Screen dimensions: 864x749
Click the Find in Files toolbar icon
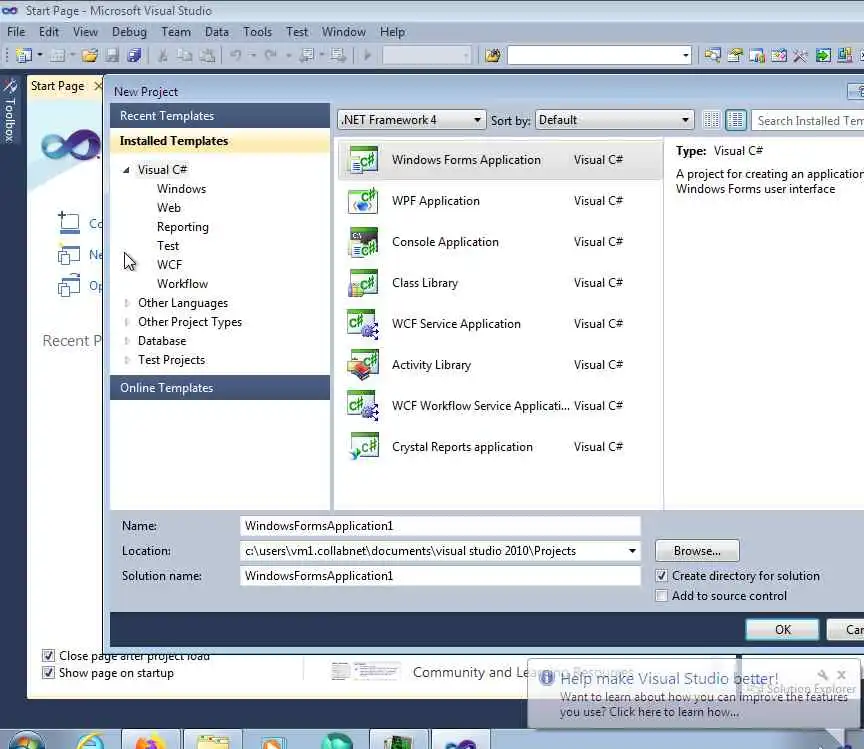coord(493,55)
